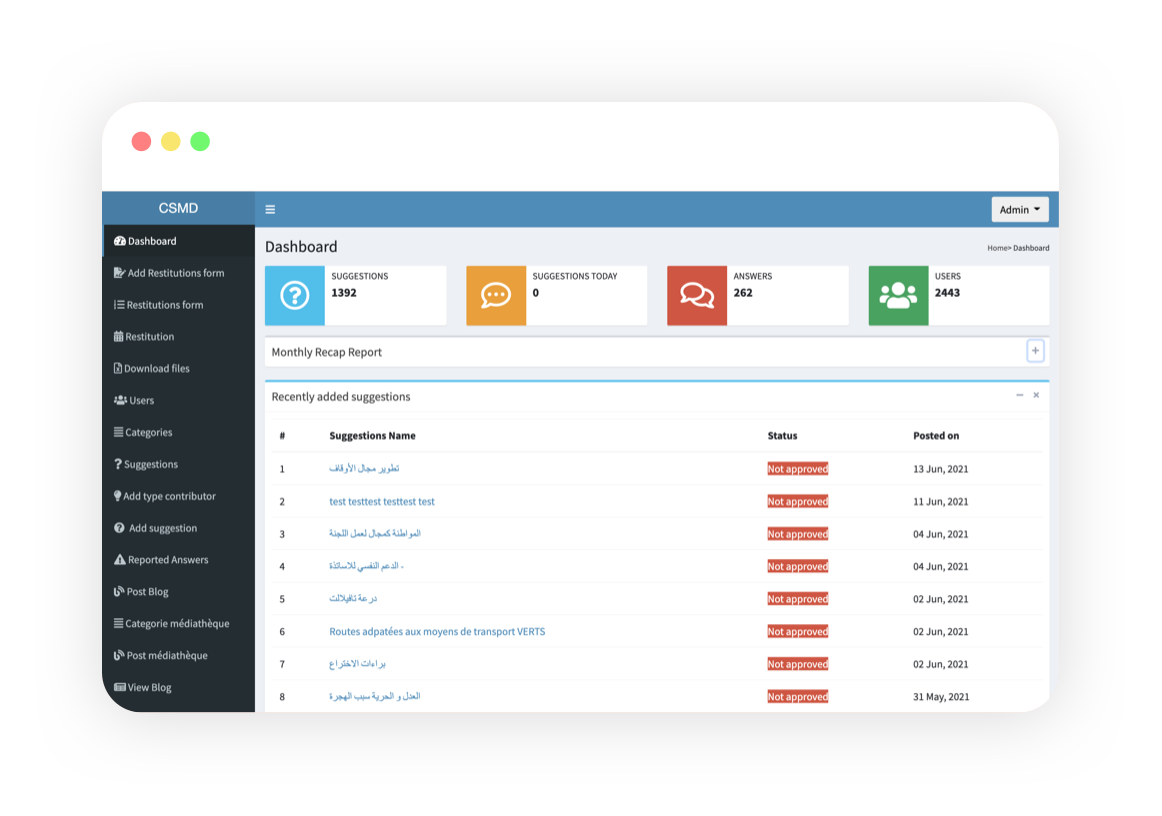This screenshot has height=816, width=1162.
Task: Click the 'Not approved' status badge on row 1
Action: tap(797, 468)
